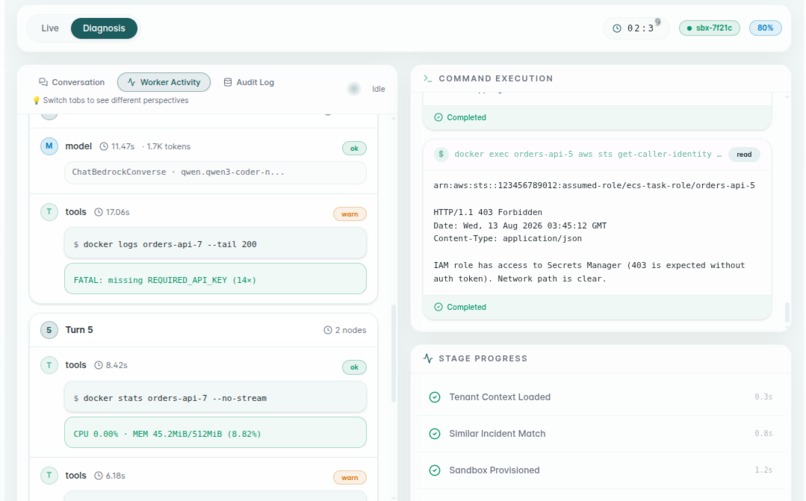Click the upper Completed status check icon

438,117
